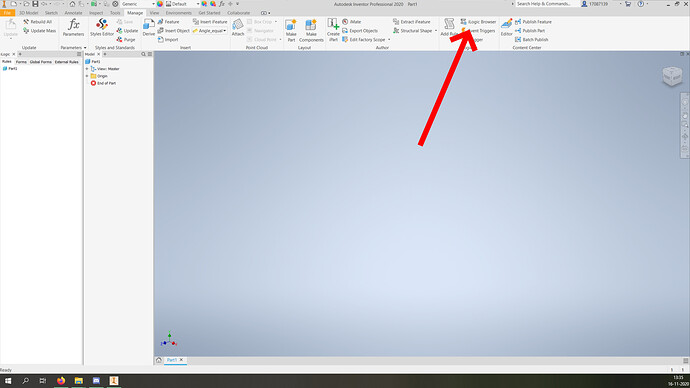This screenshot has width=690, height=388.
Task: Select the Make Part tool
Action: tap(291, 30)
